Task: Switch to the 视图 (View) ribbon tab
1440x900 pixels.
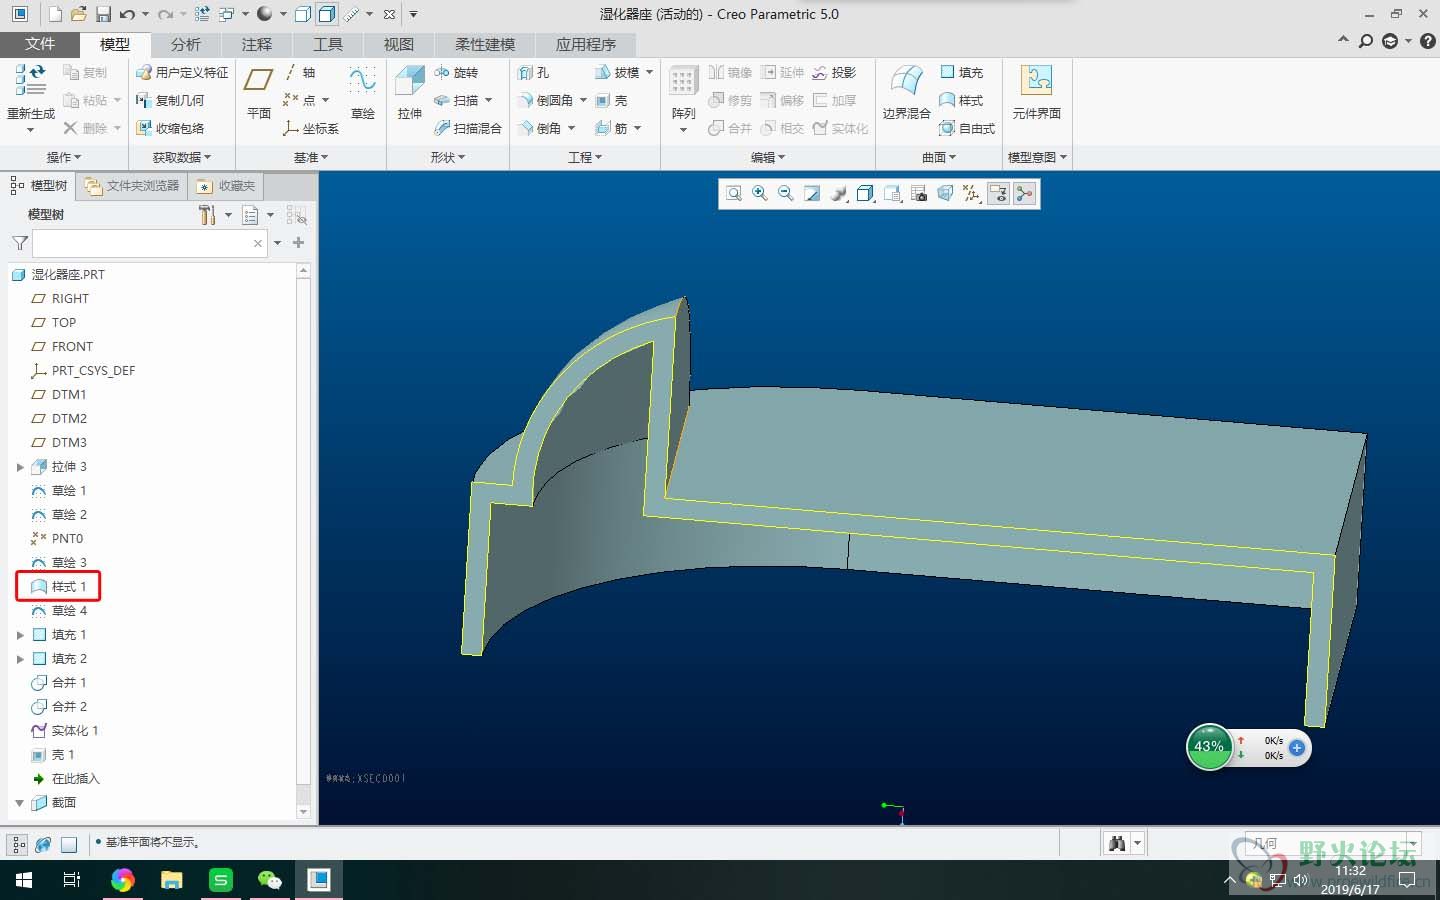Action: point(398,44)
